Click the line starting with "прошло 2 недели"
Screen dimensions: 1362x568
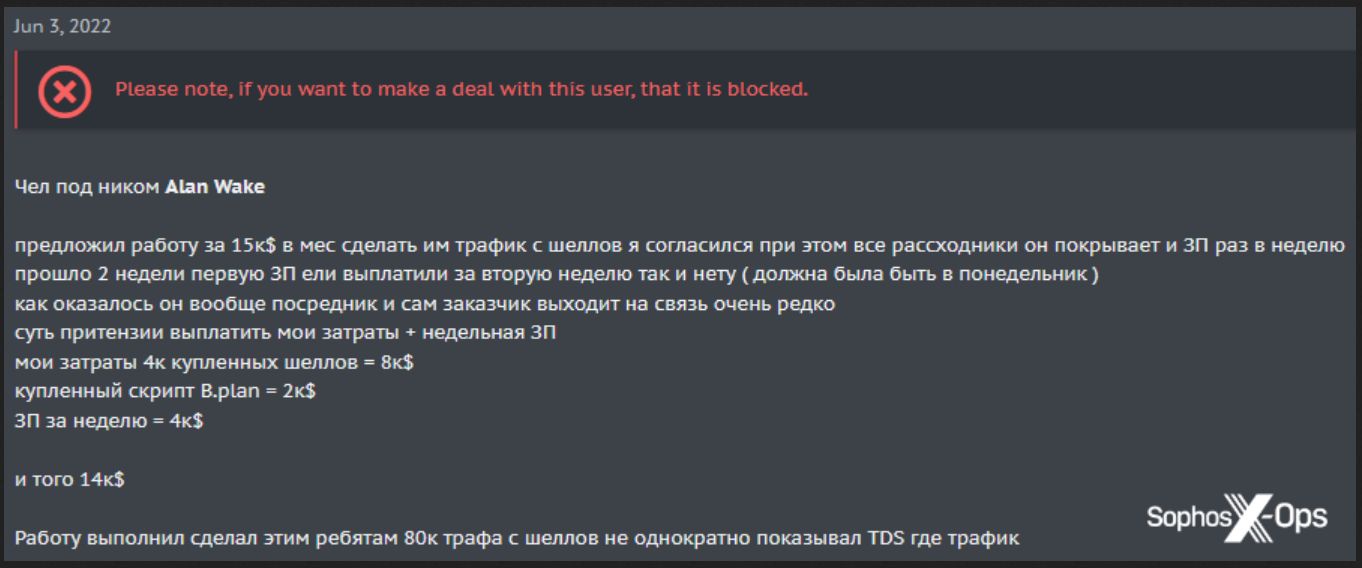click(x=558, y=275)
